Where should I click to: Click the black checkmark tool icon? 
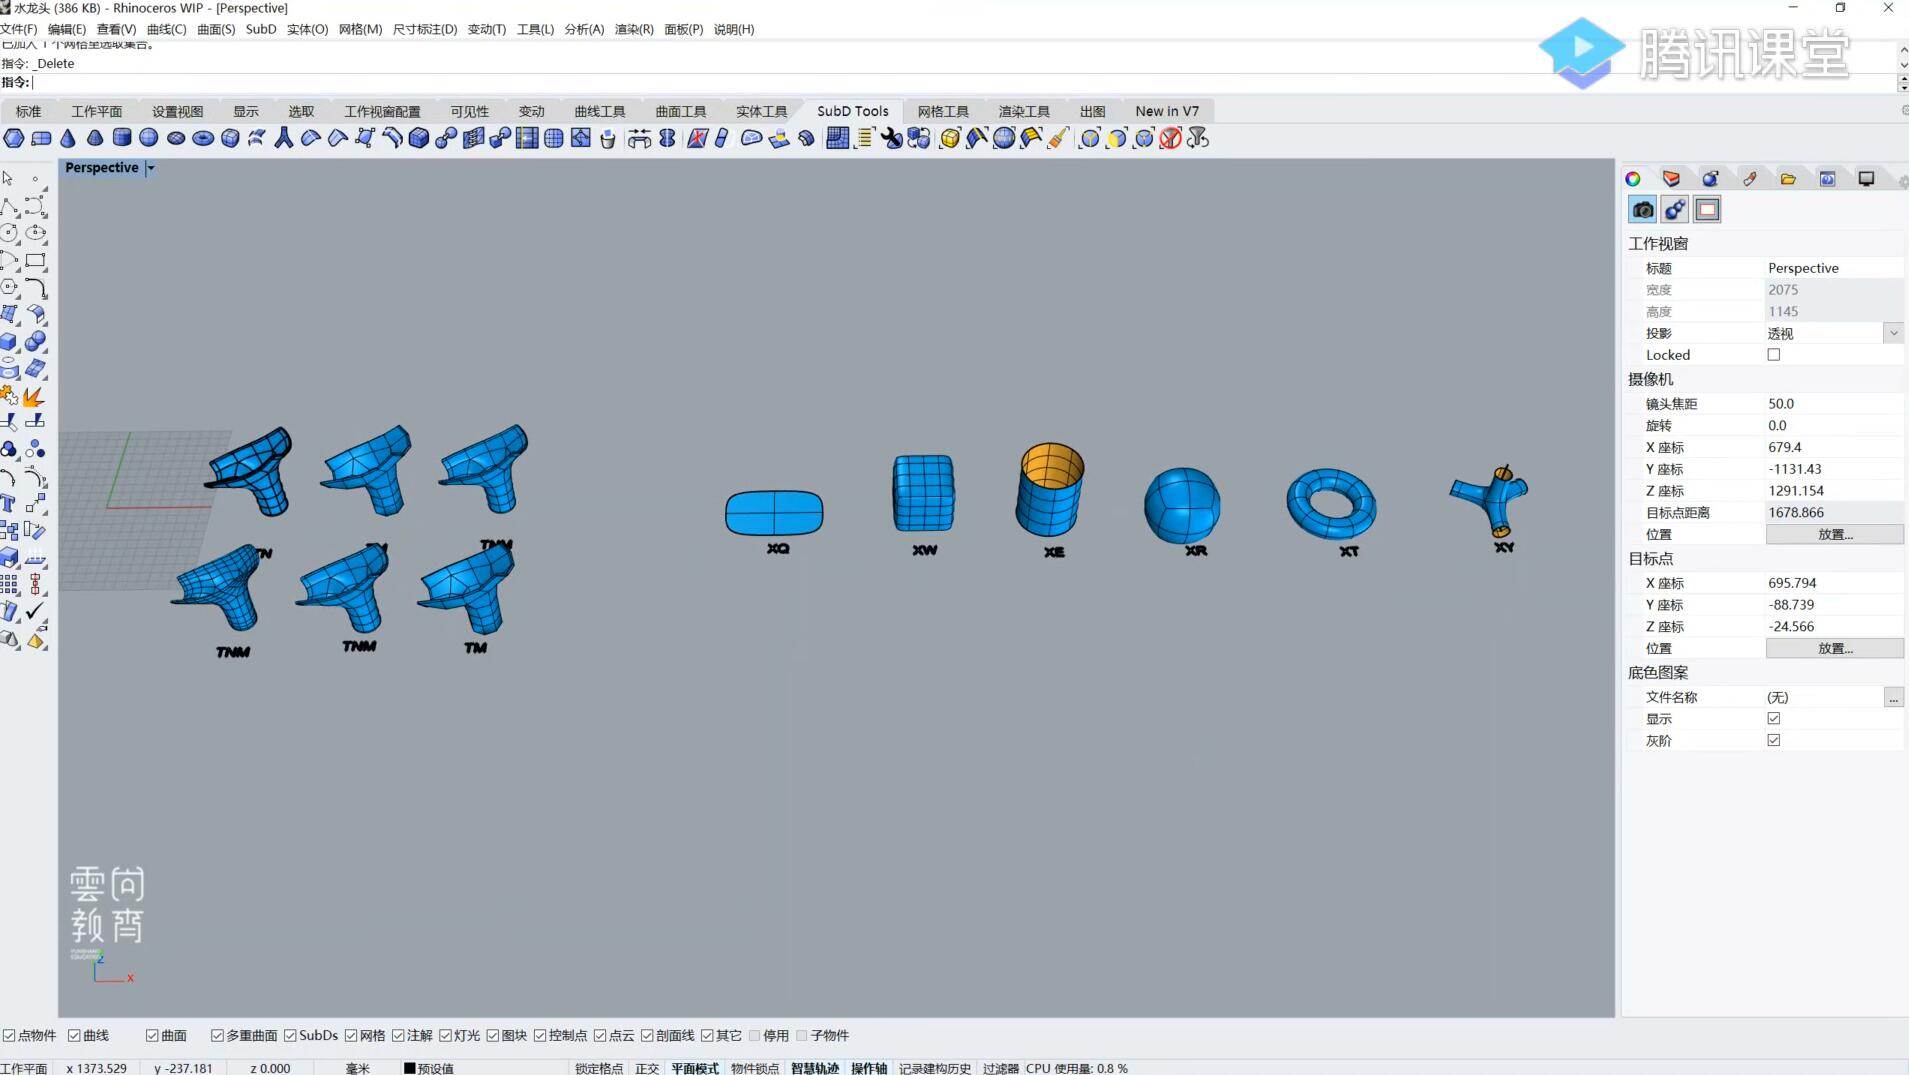36,610
